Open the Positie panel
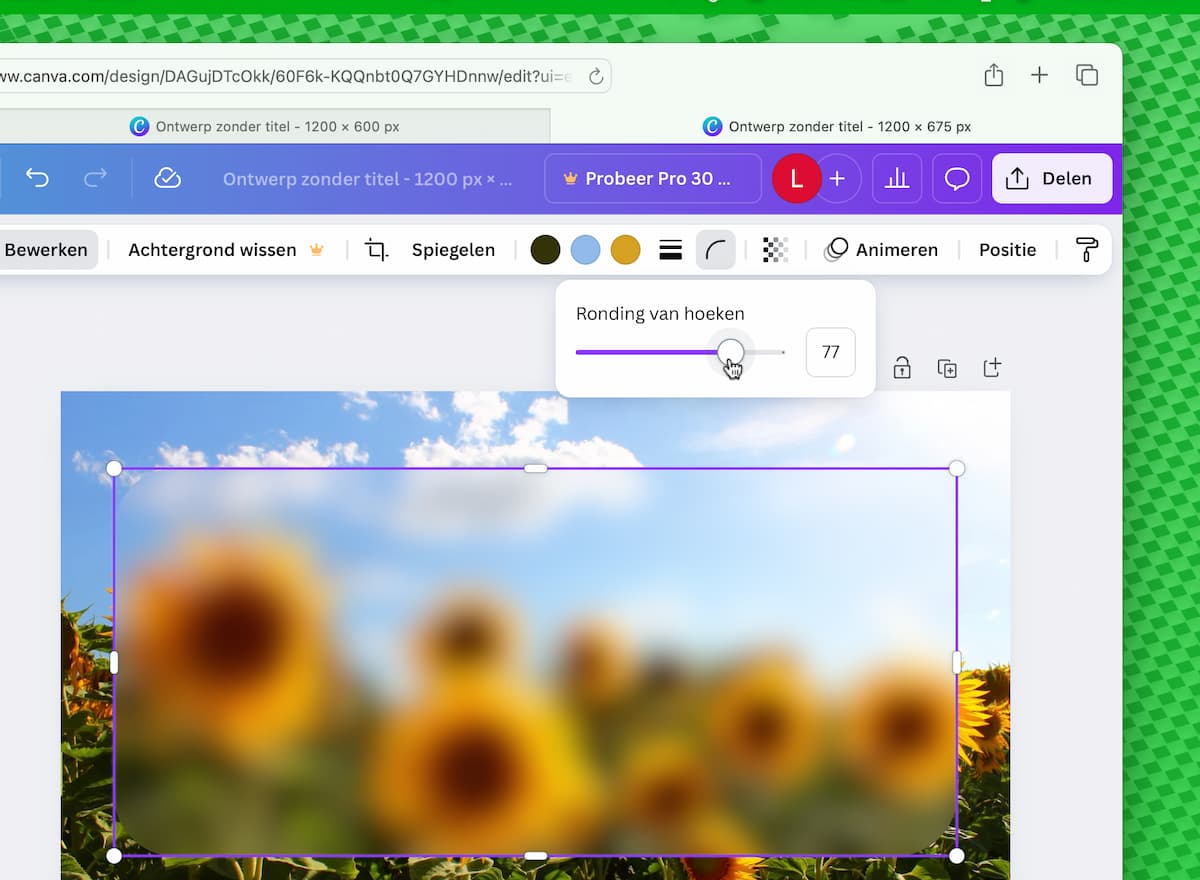Viewport: 1200px width, 880px height. click(1007, 250)
